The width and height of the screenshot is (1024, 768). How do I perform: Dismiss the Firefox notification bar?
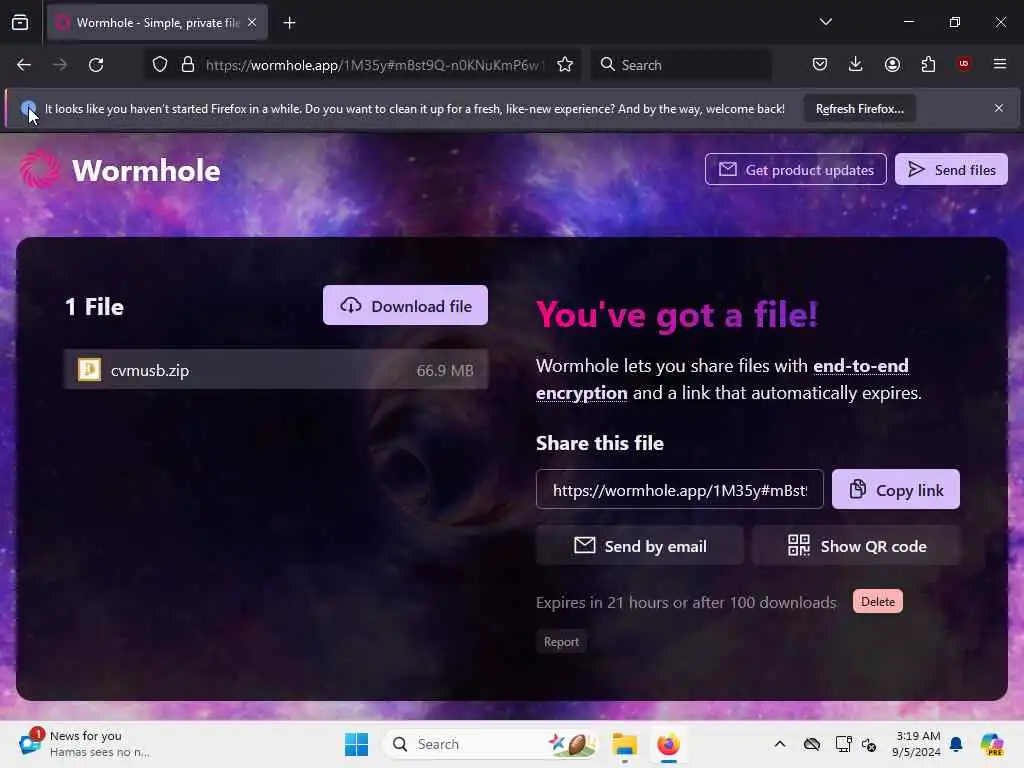[x=999, y=108]
